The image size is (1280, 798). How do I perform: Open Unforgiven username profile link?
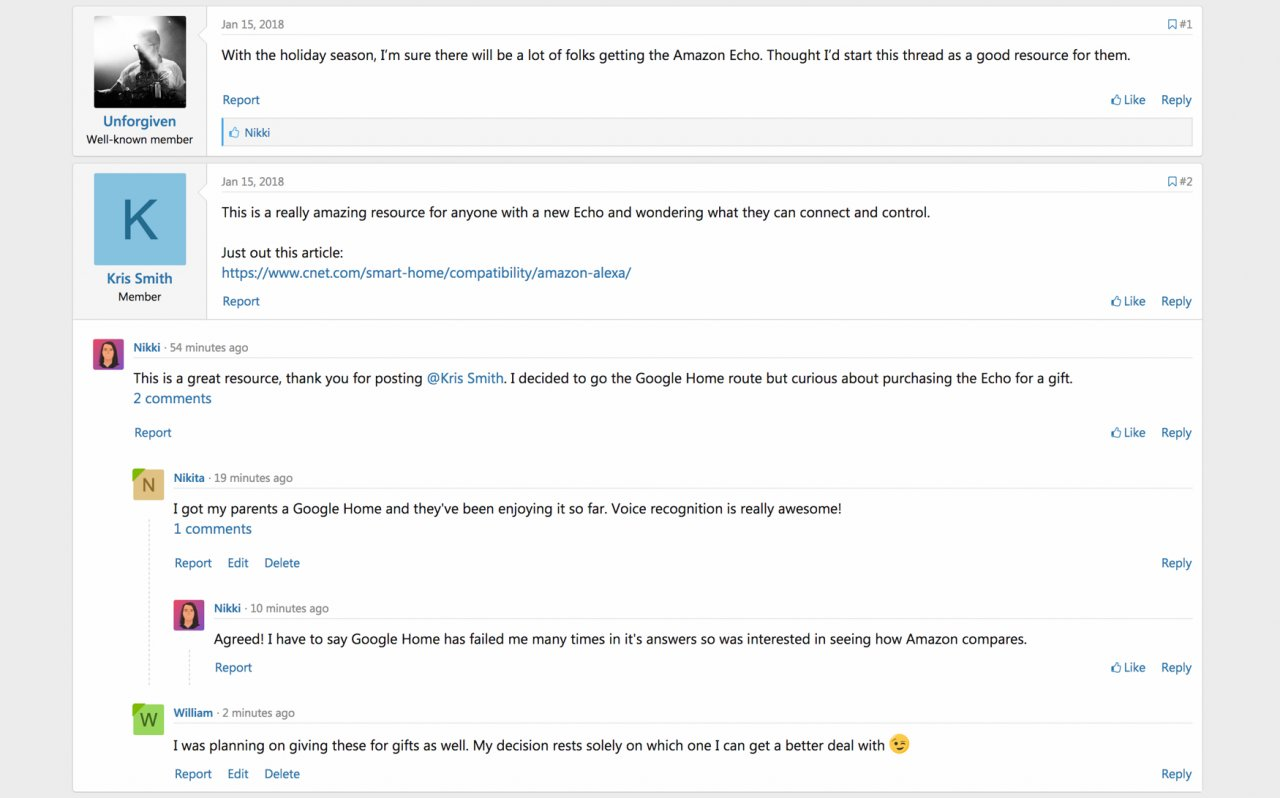[140, 122]
